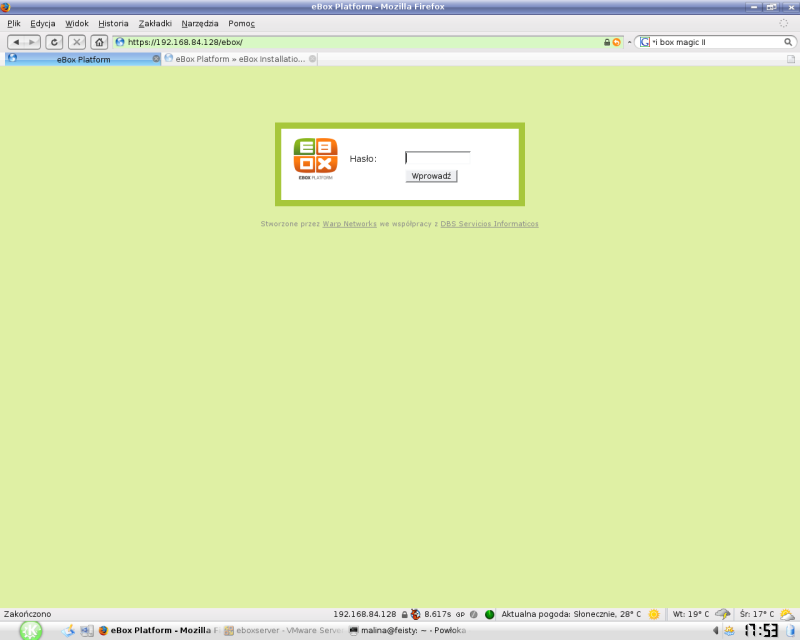The height and width of the screenshot is (640, 800).
Task: Open the Edycja menu
Action: pyautogui.click(x=43, y=23)
